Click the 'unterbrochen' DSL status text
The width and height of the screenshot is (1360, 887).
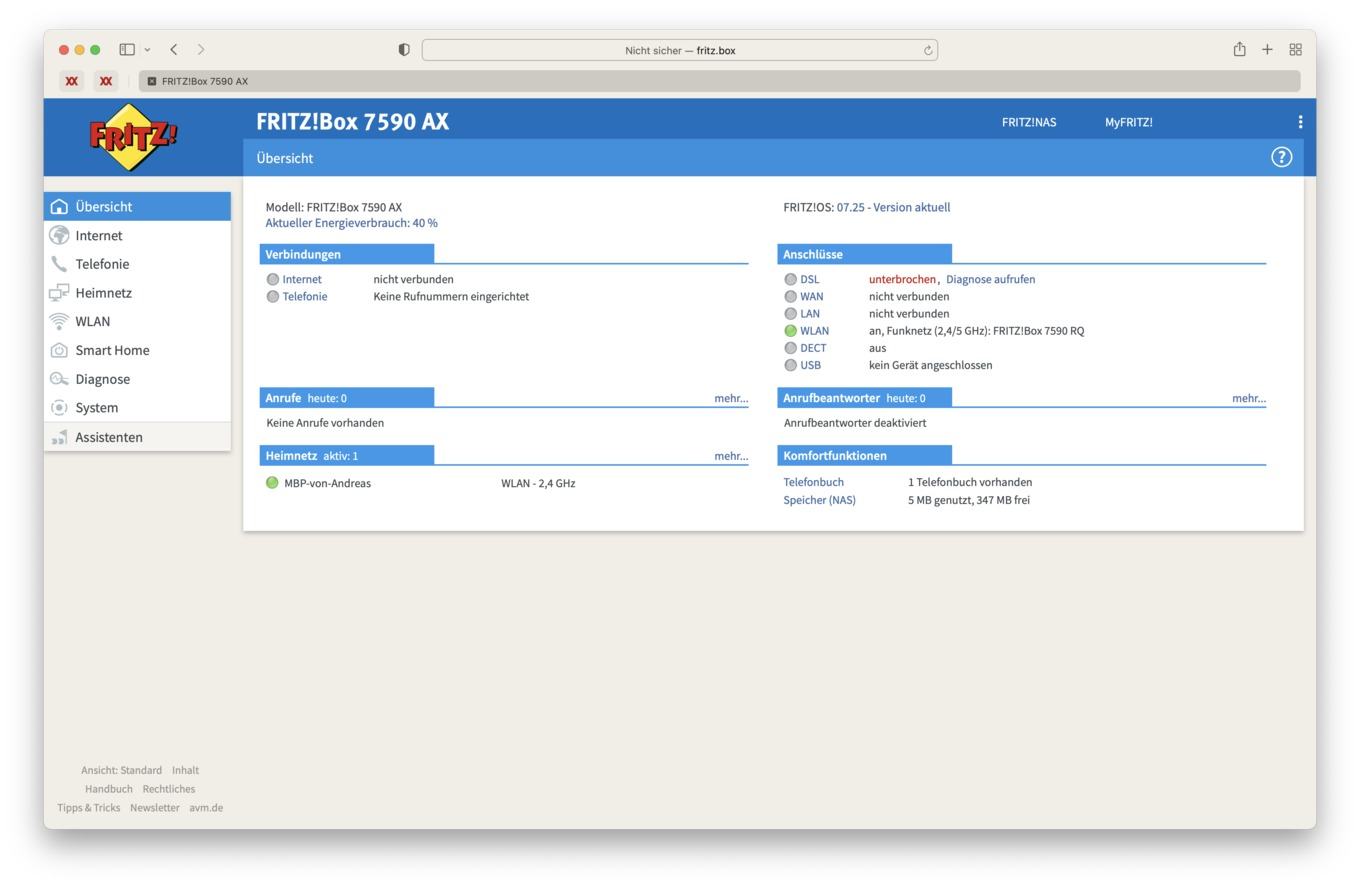click(902, 279)
